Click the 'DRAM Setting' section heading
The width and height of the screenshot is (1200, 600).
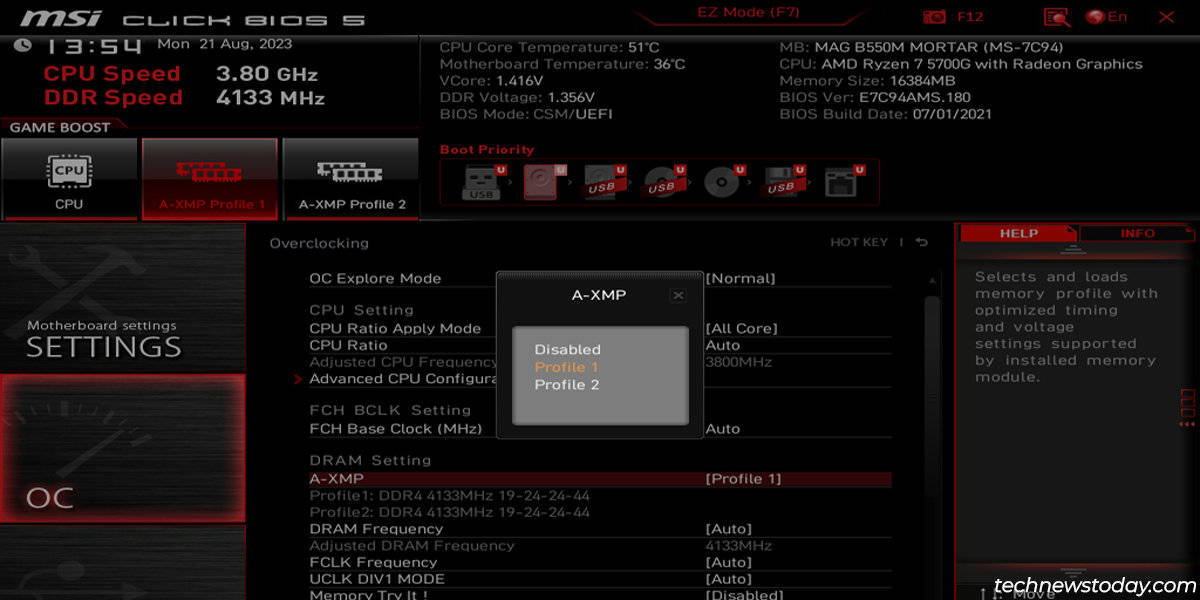370,461
